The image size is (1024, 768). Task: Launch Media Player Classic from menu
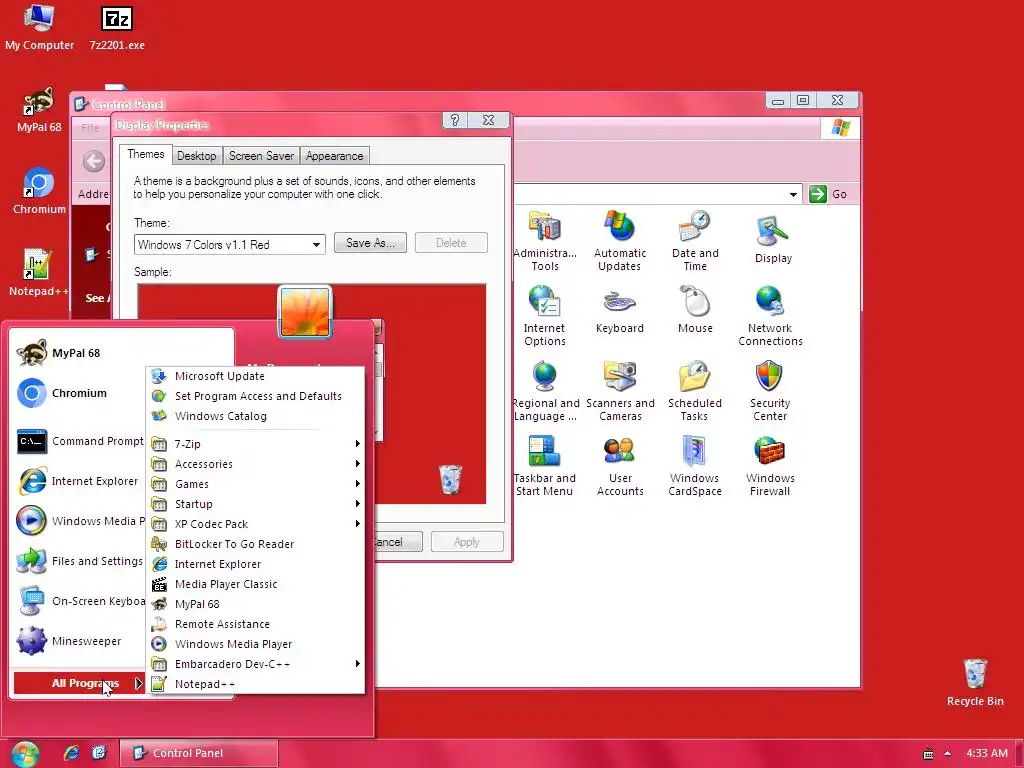point(256,584)
